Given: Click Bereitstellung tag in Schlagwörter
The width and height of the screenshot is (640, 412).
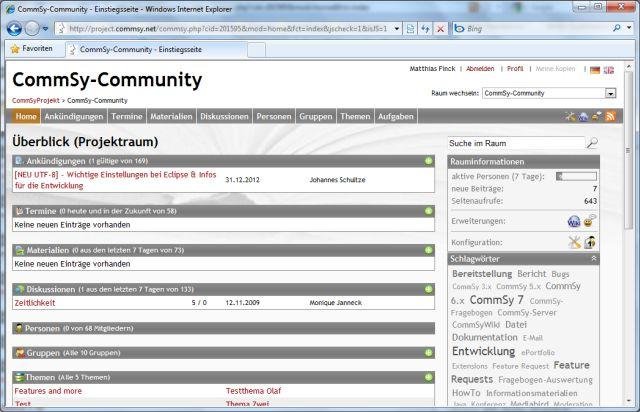Looking at the screenshot, I should coord(482,274).
